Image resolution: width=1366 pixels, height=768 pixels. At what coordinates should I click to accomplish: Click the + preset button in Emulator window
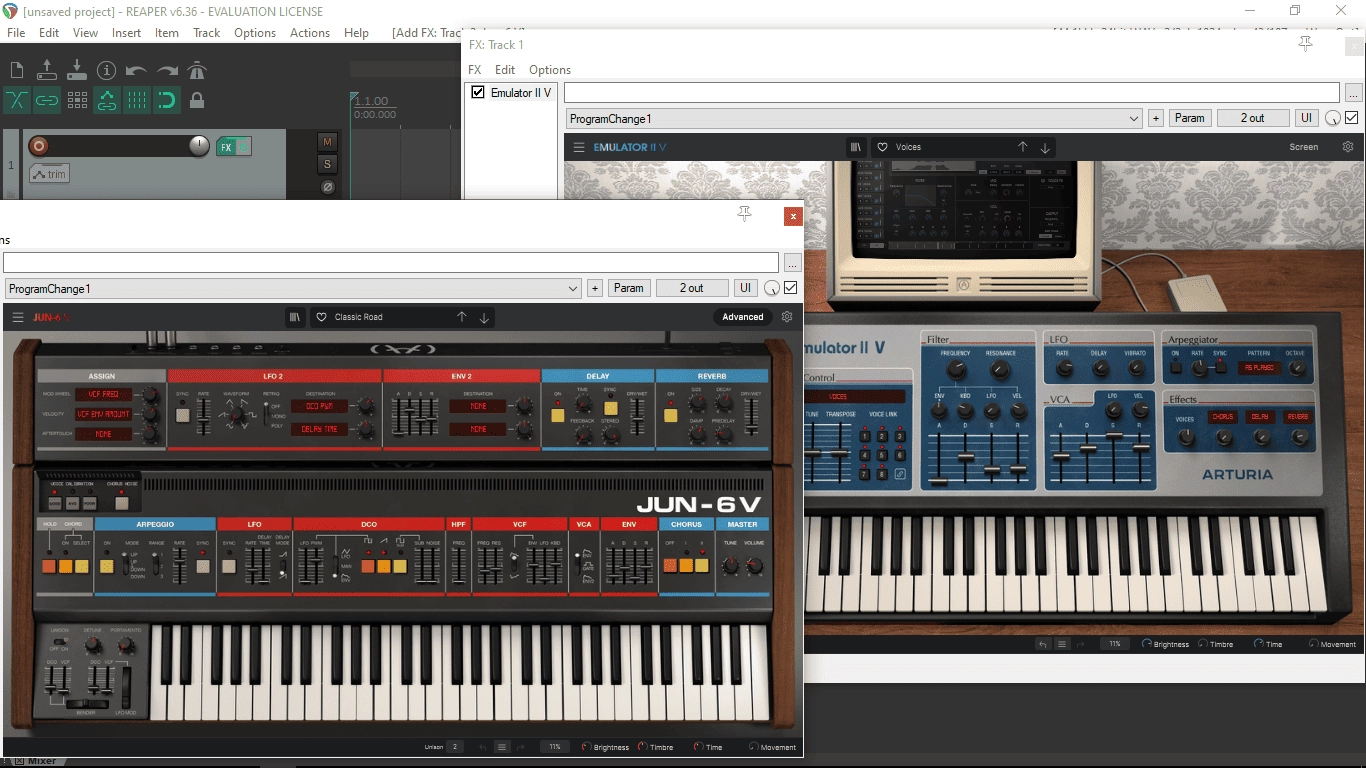coord(1156,118)
